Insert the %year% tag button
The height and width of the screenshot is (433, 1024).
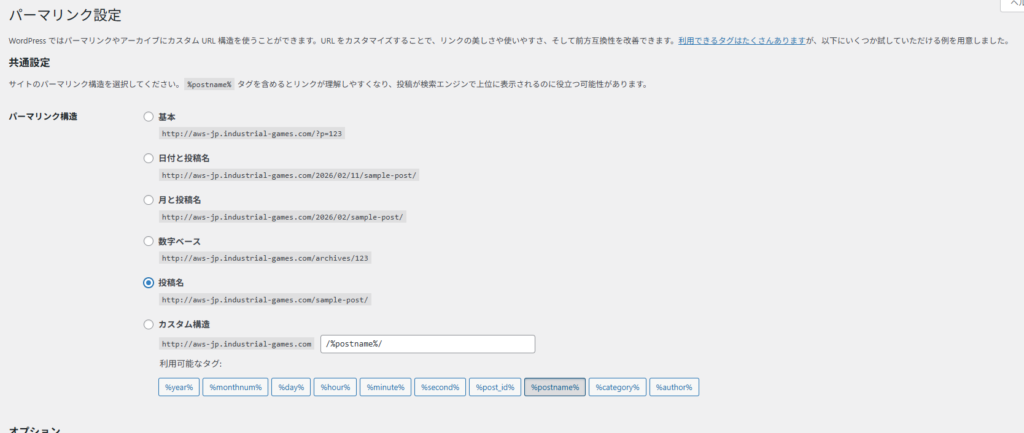178,387
